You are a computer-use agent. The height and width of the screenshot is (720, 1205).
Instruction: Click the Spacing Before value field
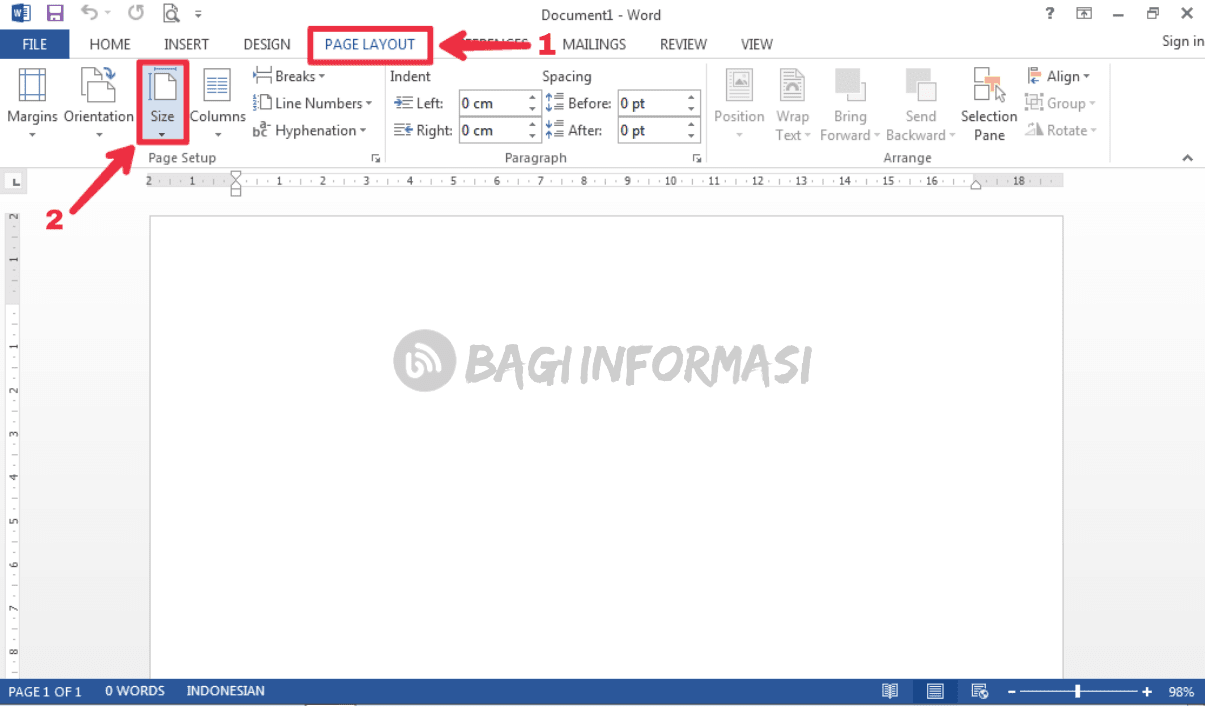650,103
